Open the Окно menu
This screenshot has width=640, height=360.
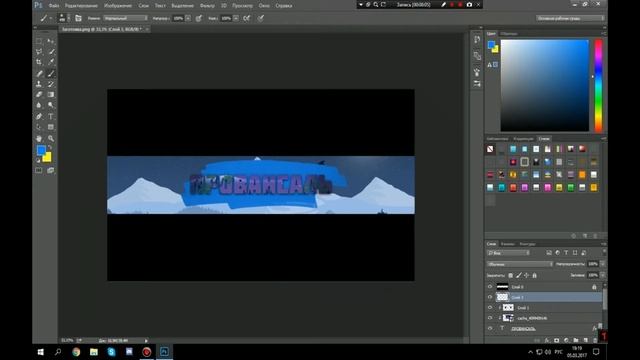coord(264,6)
